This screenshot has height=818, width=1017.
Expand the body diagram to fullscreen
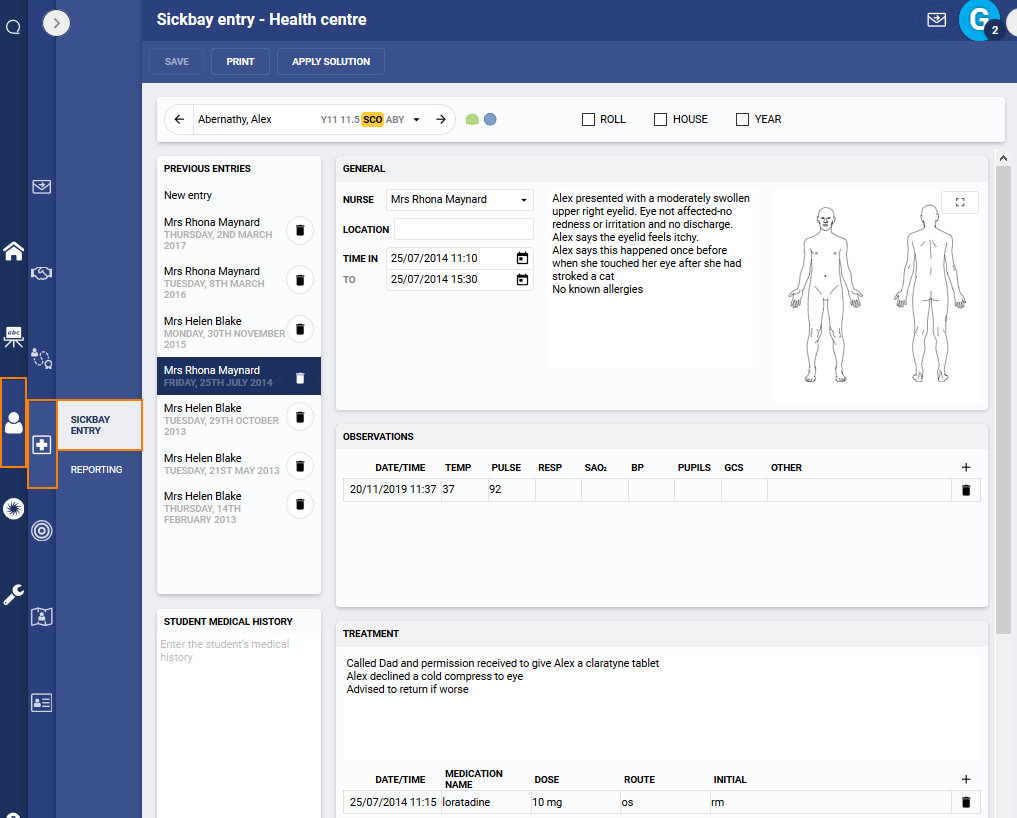[960, 201]
